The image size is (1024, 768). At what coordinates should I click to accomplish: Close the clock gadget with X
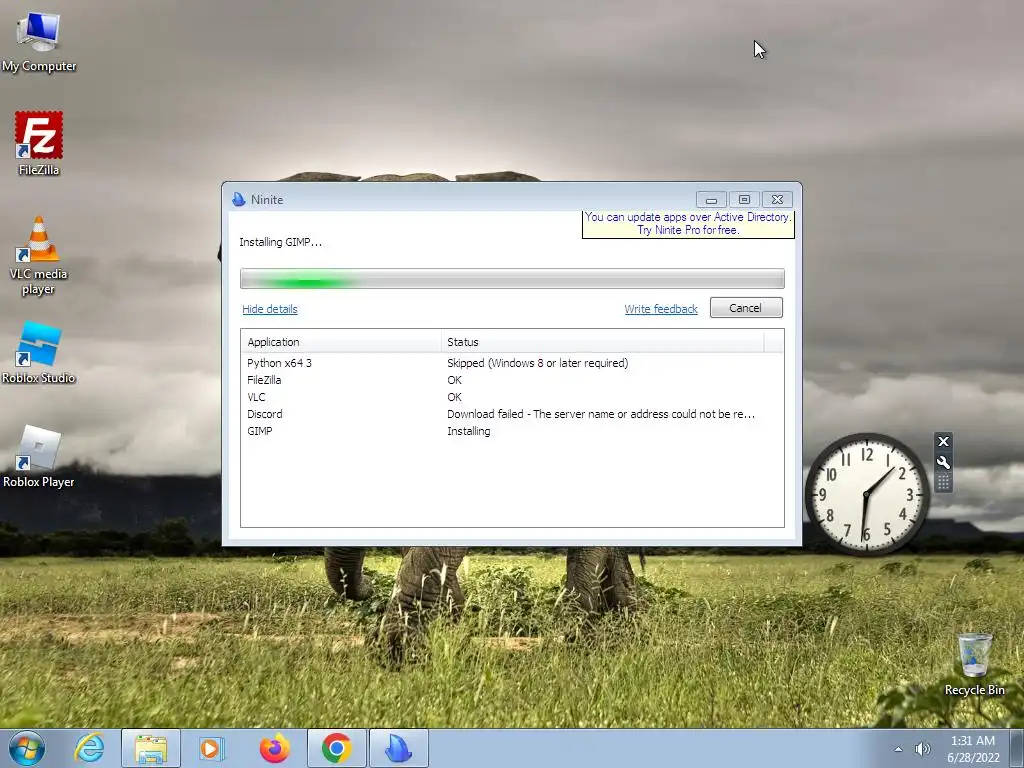point(943,441)
